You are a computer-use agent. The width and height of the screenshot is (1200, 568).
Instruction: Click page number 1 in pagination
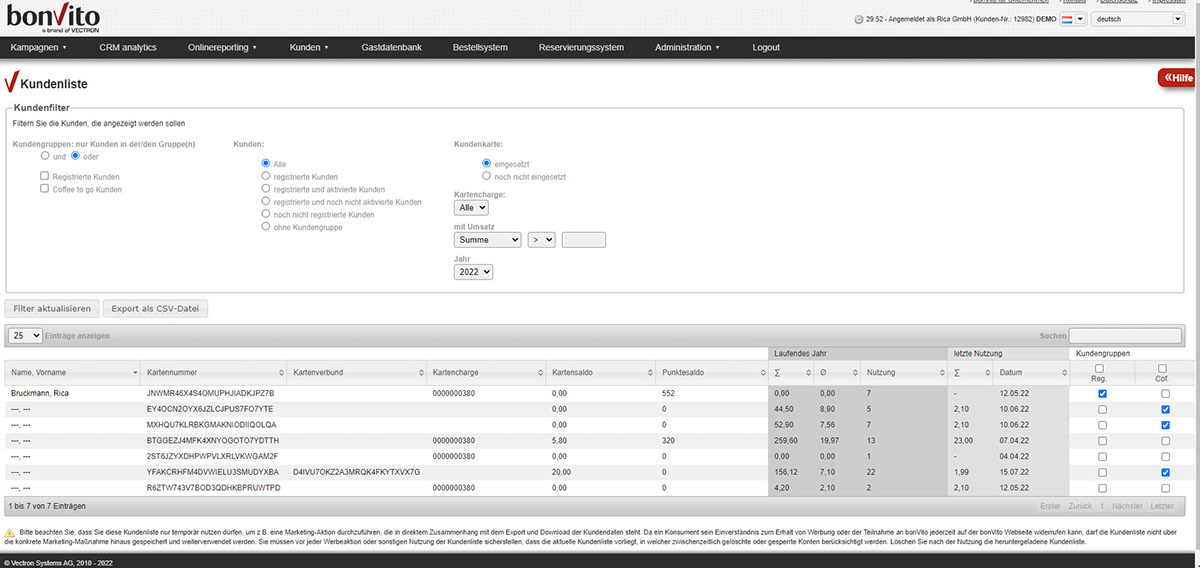pyautogui.click(x=1101, y=507)
